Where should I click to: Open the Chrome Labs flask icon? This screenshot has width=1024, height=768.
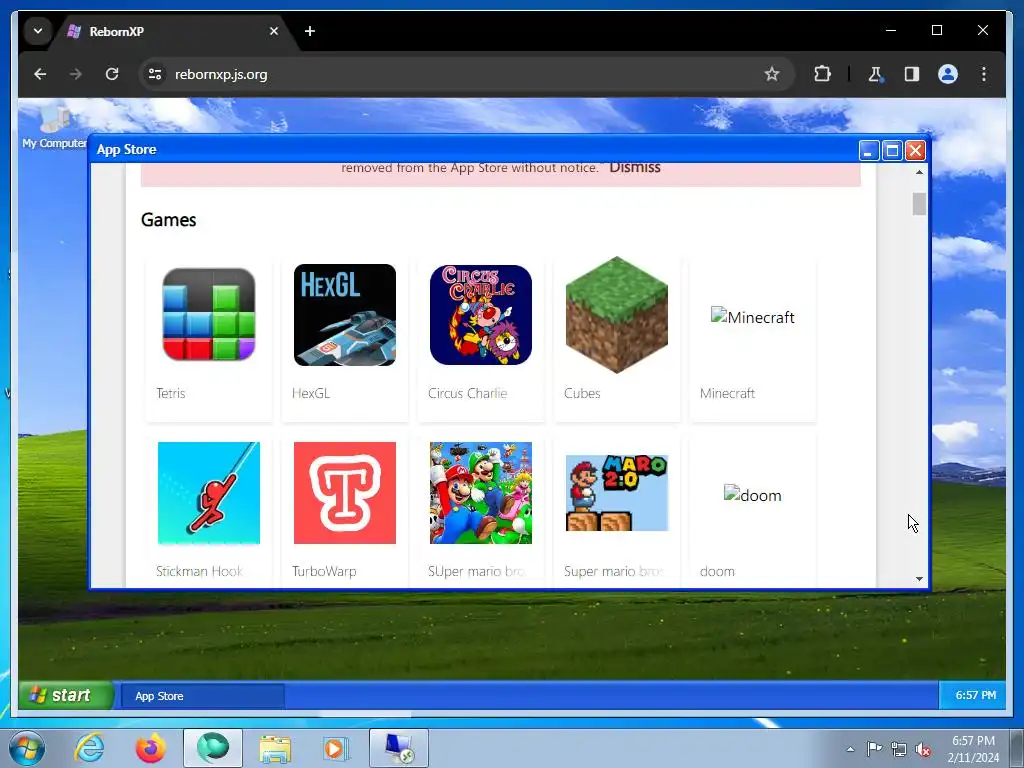[875, 74]
